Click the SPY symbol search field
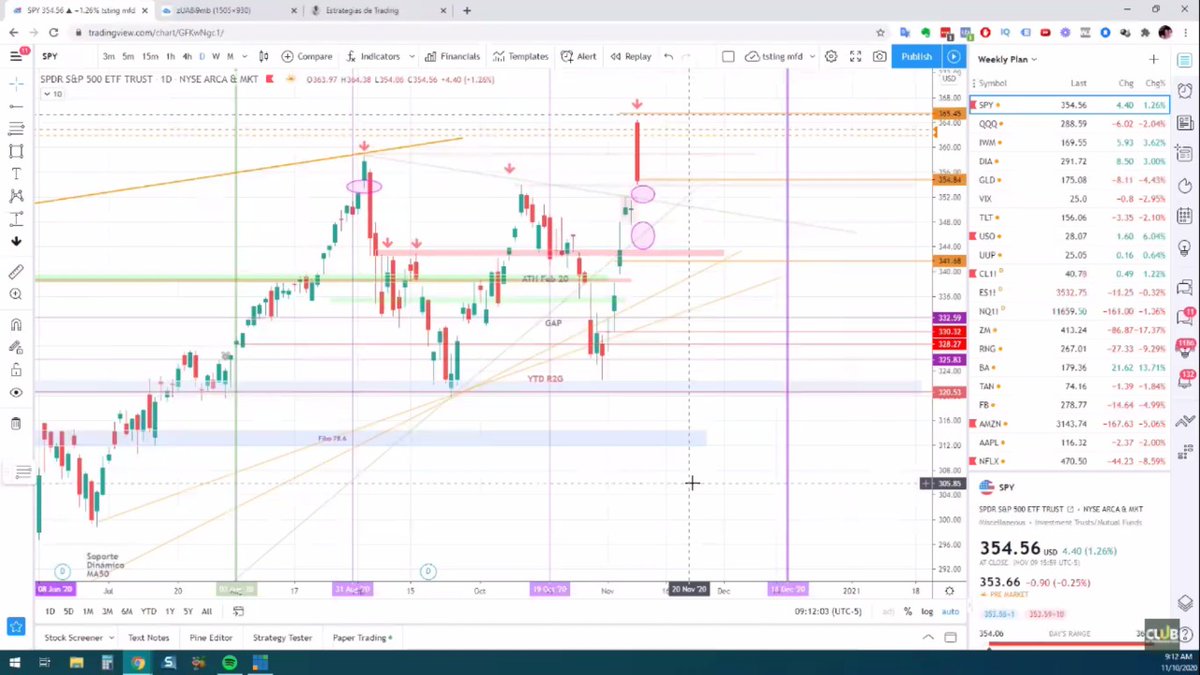1200x675 pixels. (65, 57)
